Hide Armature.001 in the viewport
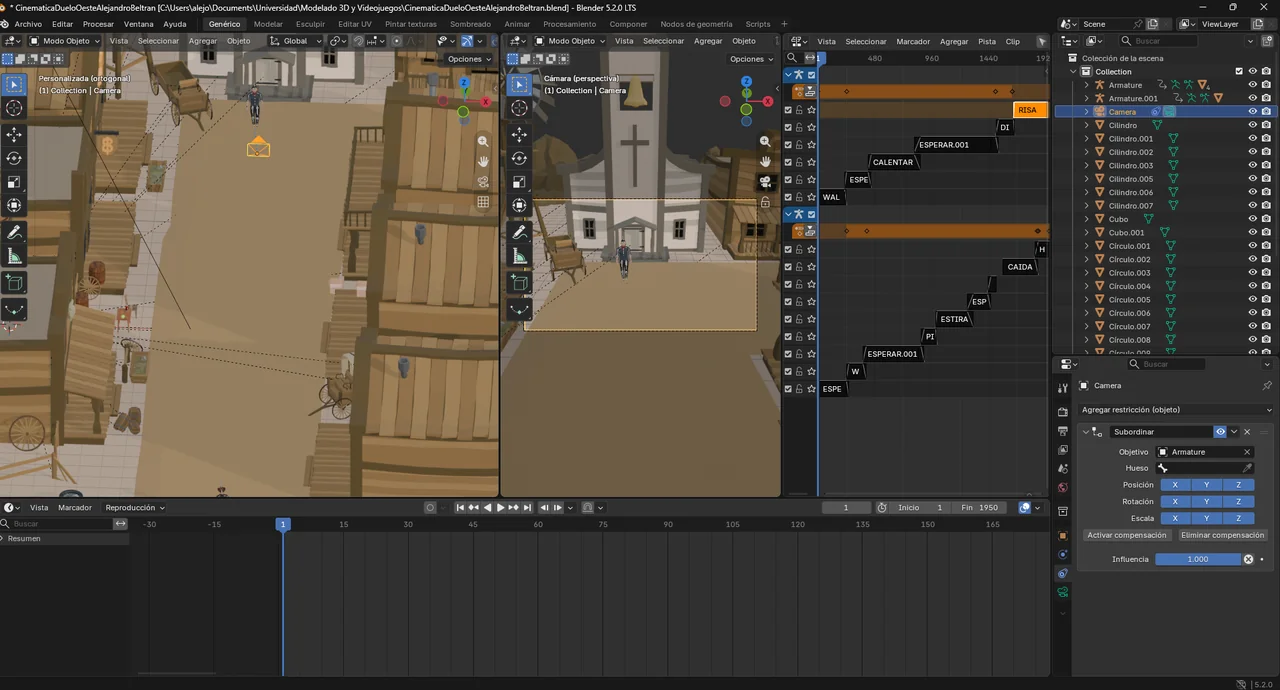 point(1252,98)
